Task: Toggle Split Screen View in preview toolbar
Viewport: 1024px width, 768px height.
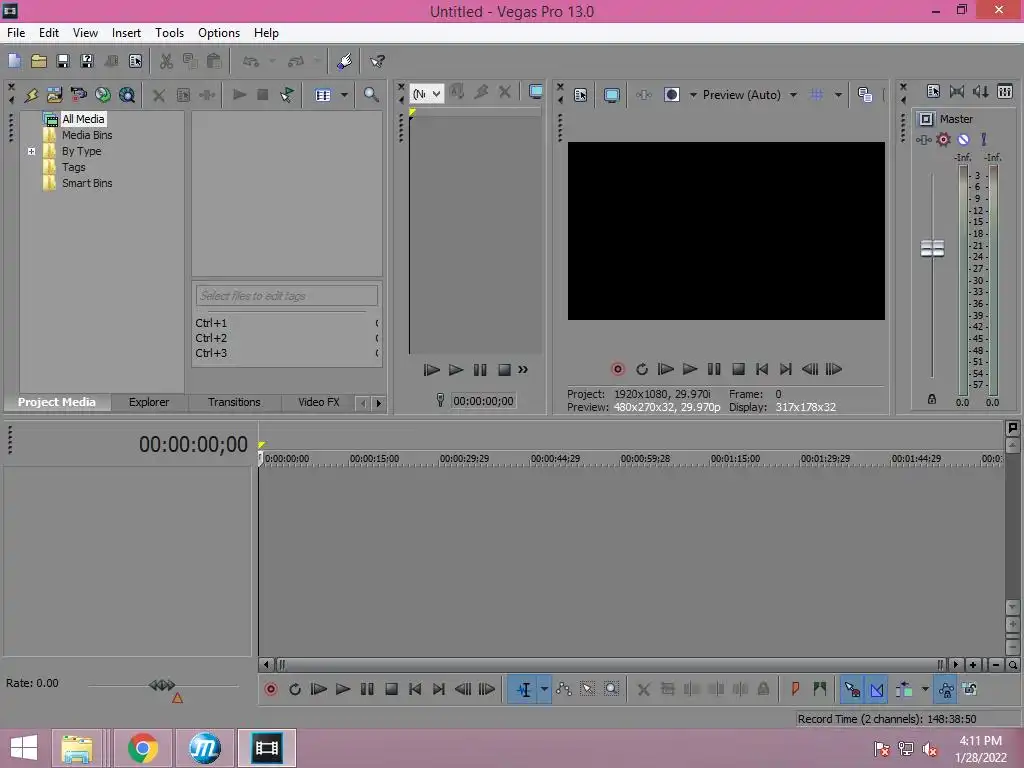Action: point(671,95)
